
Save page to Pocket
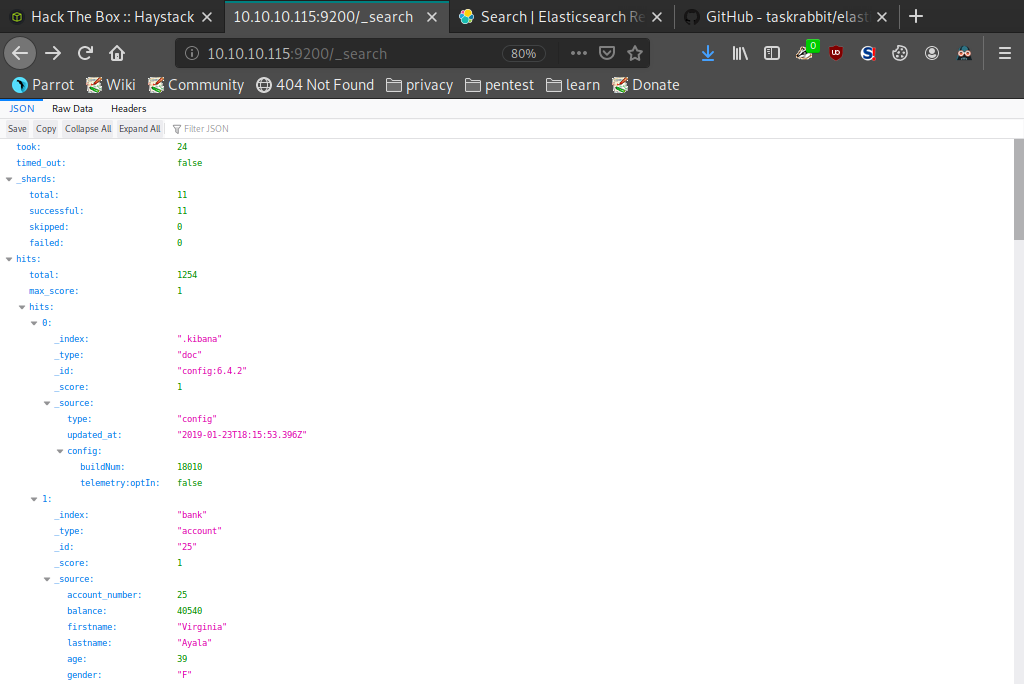click(x=607, y=53)
